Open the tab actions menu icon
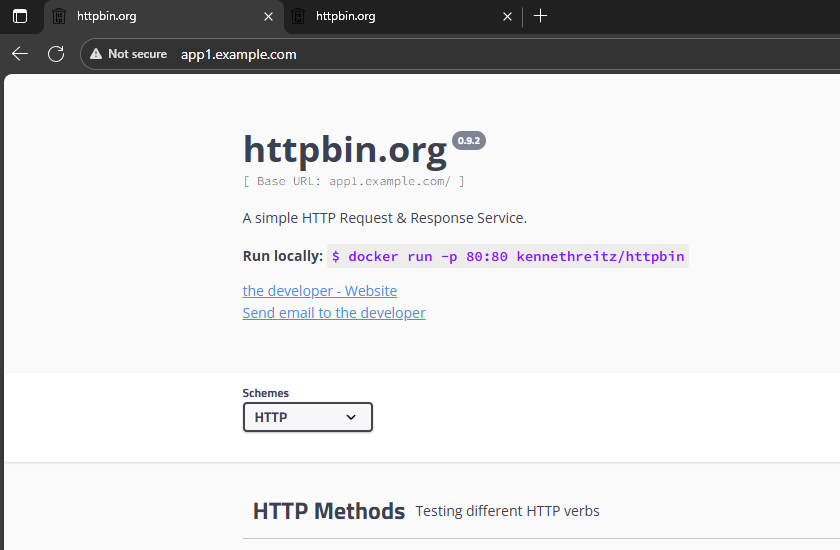The width and height of the screenshot is (840, 550). coord(20,16)
